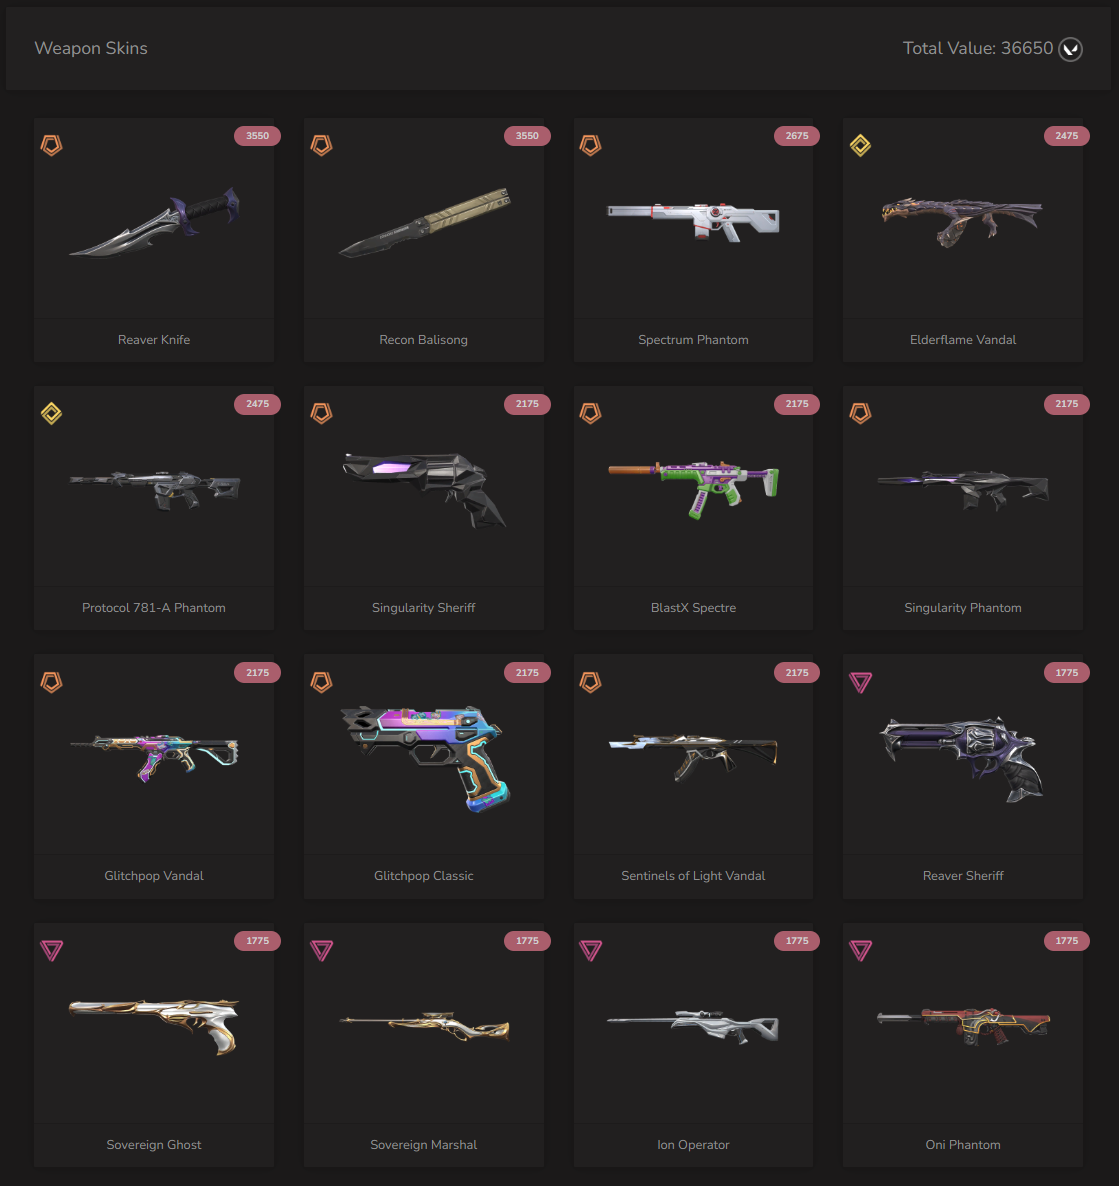Click the Total Value: 36650 text
Screen dimensions: 1119x1186
[978, 48]
